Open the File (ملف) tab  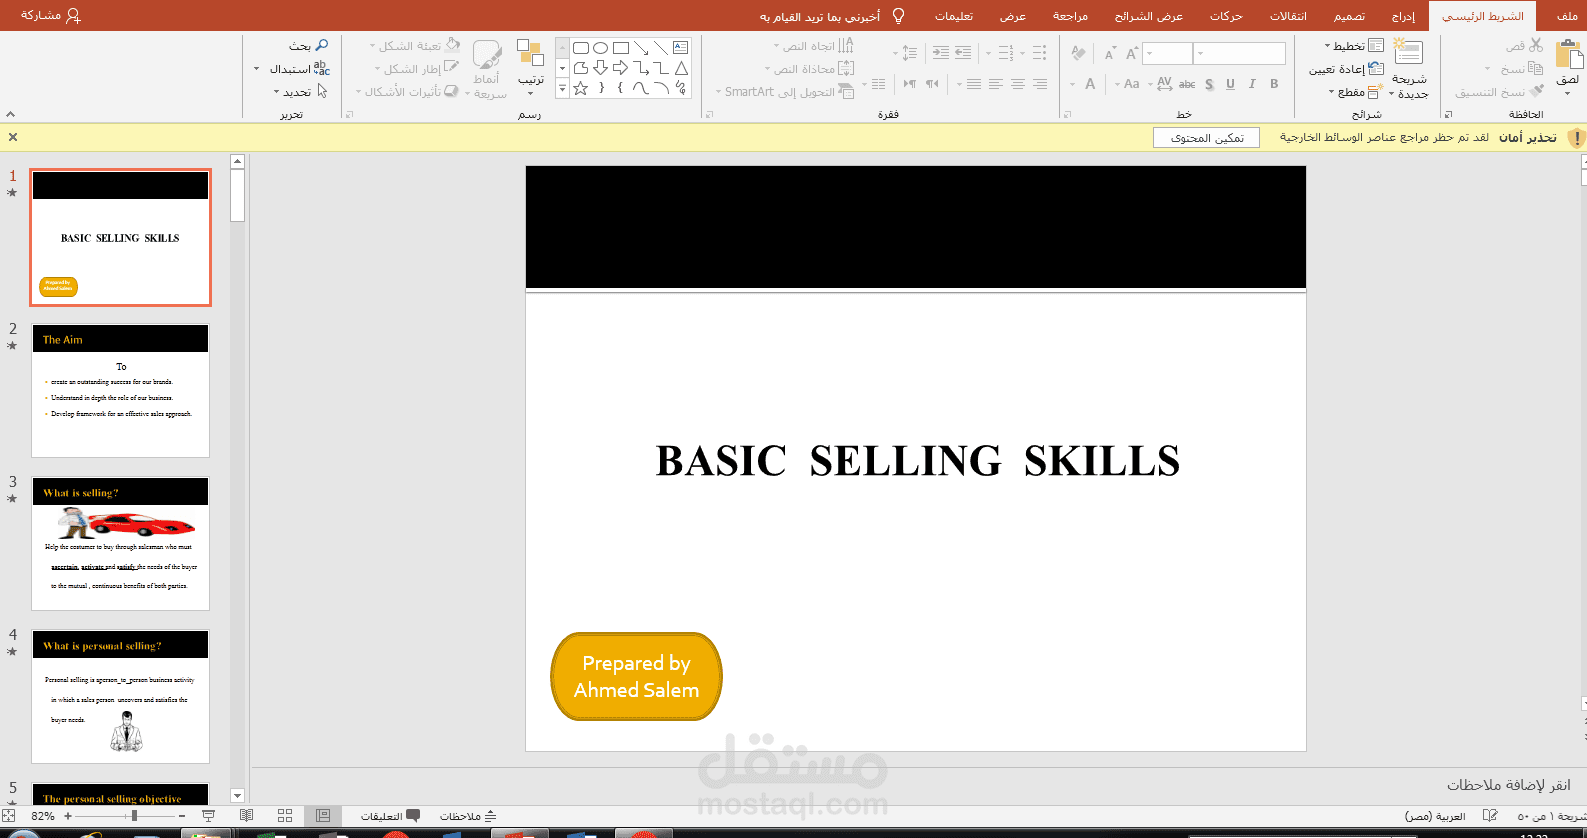[1567, 16]
